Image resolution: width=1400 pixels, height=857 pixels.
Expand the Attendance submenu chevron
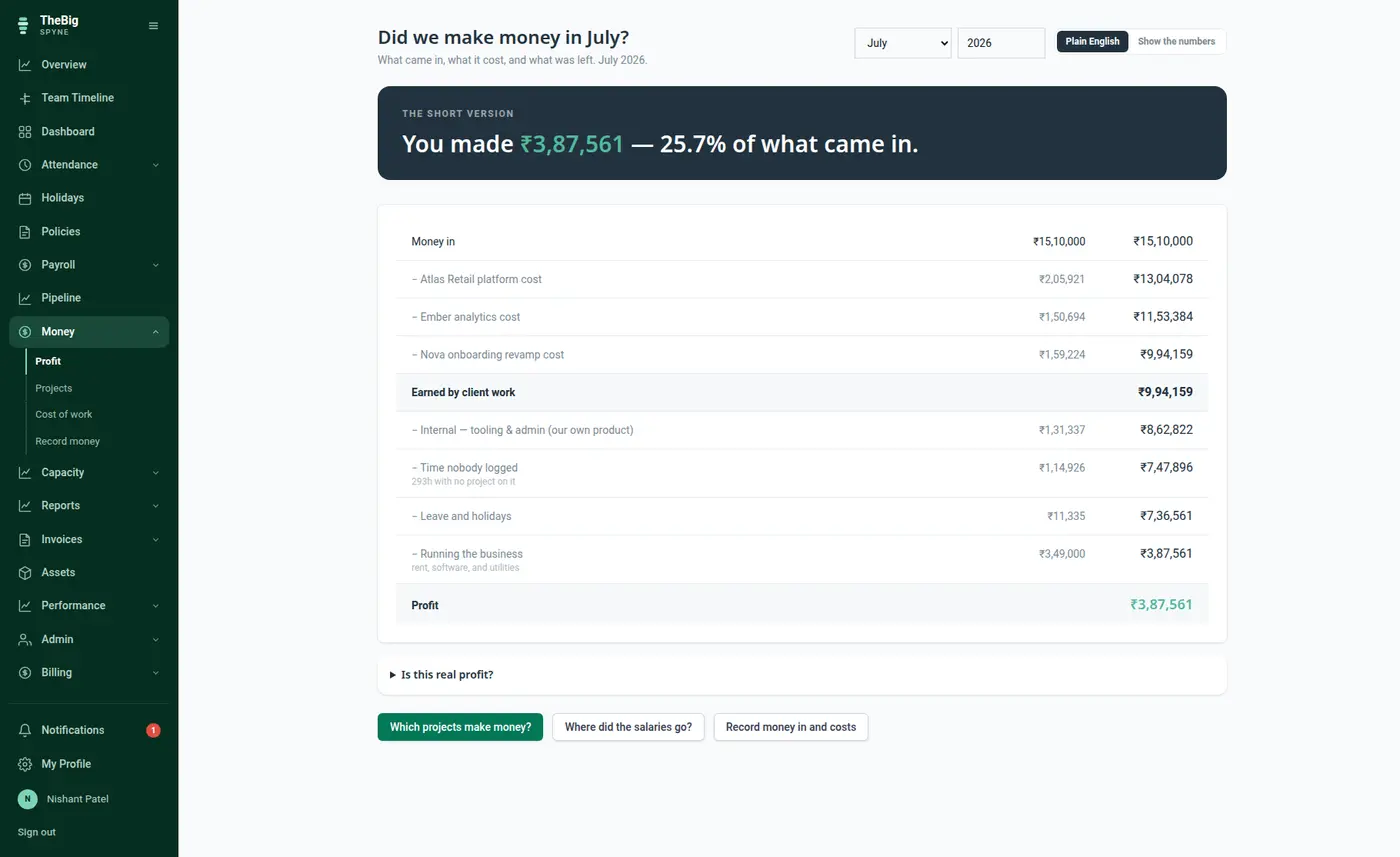(x=156, y=165)
